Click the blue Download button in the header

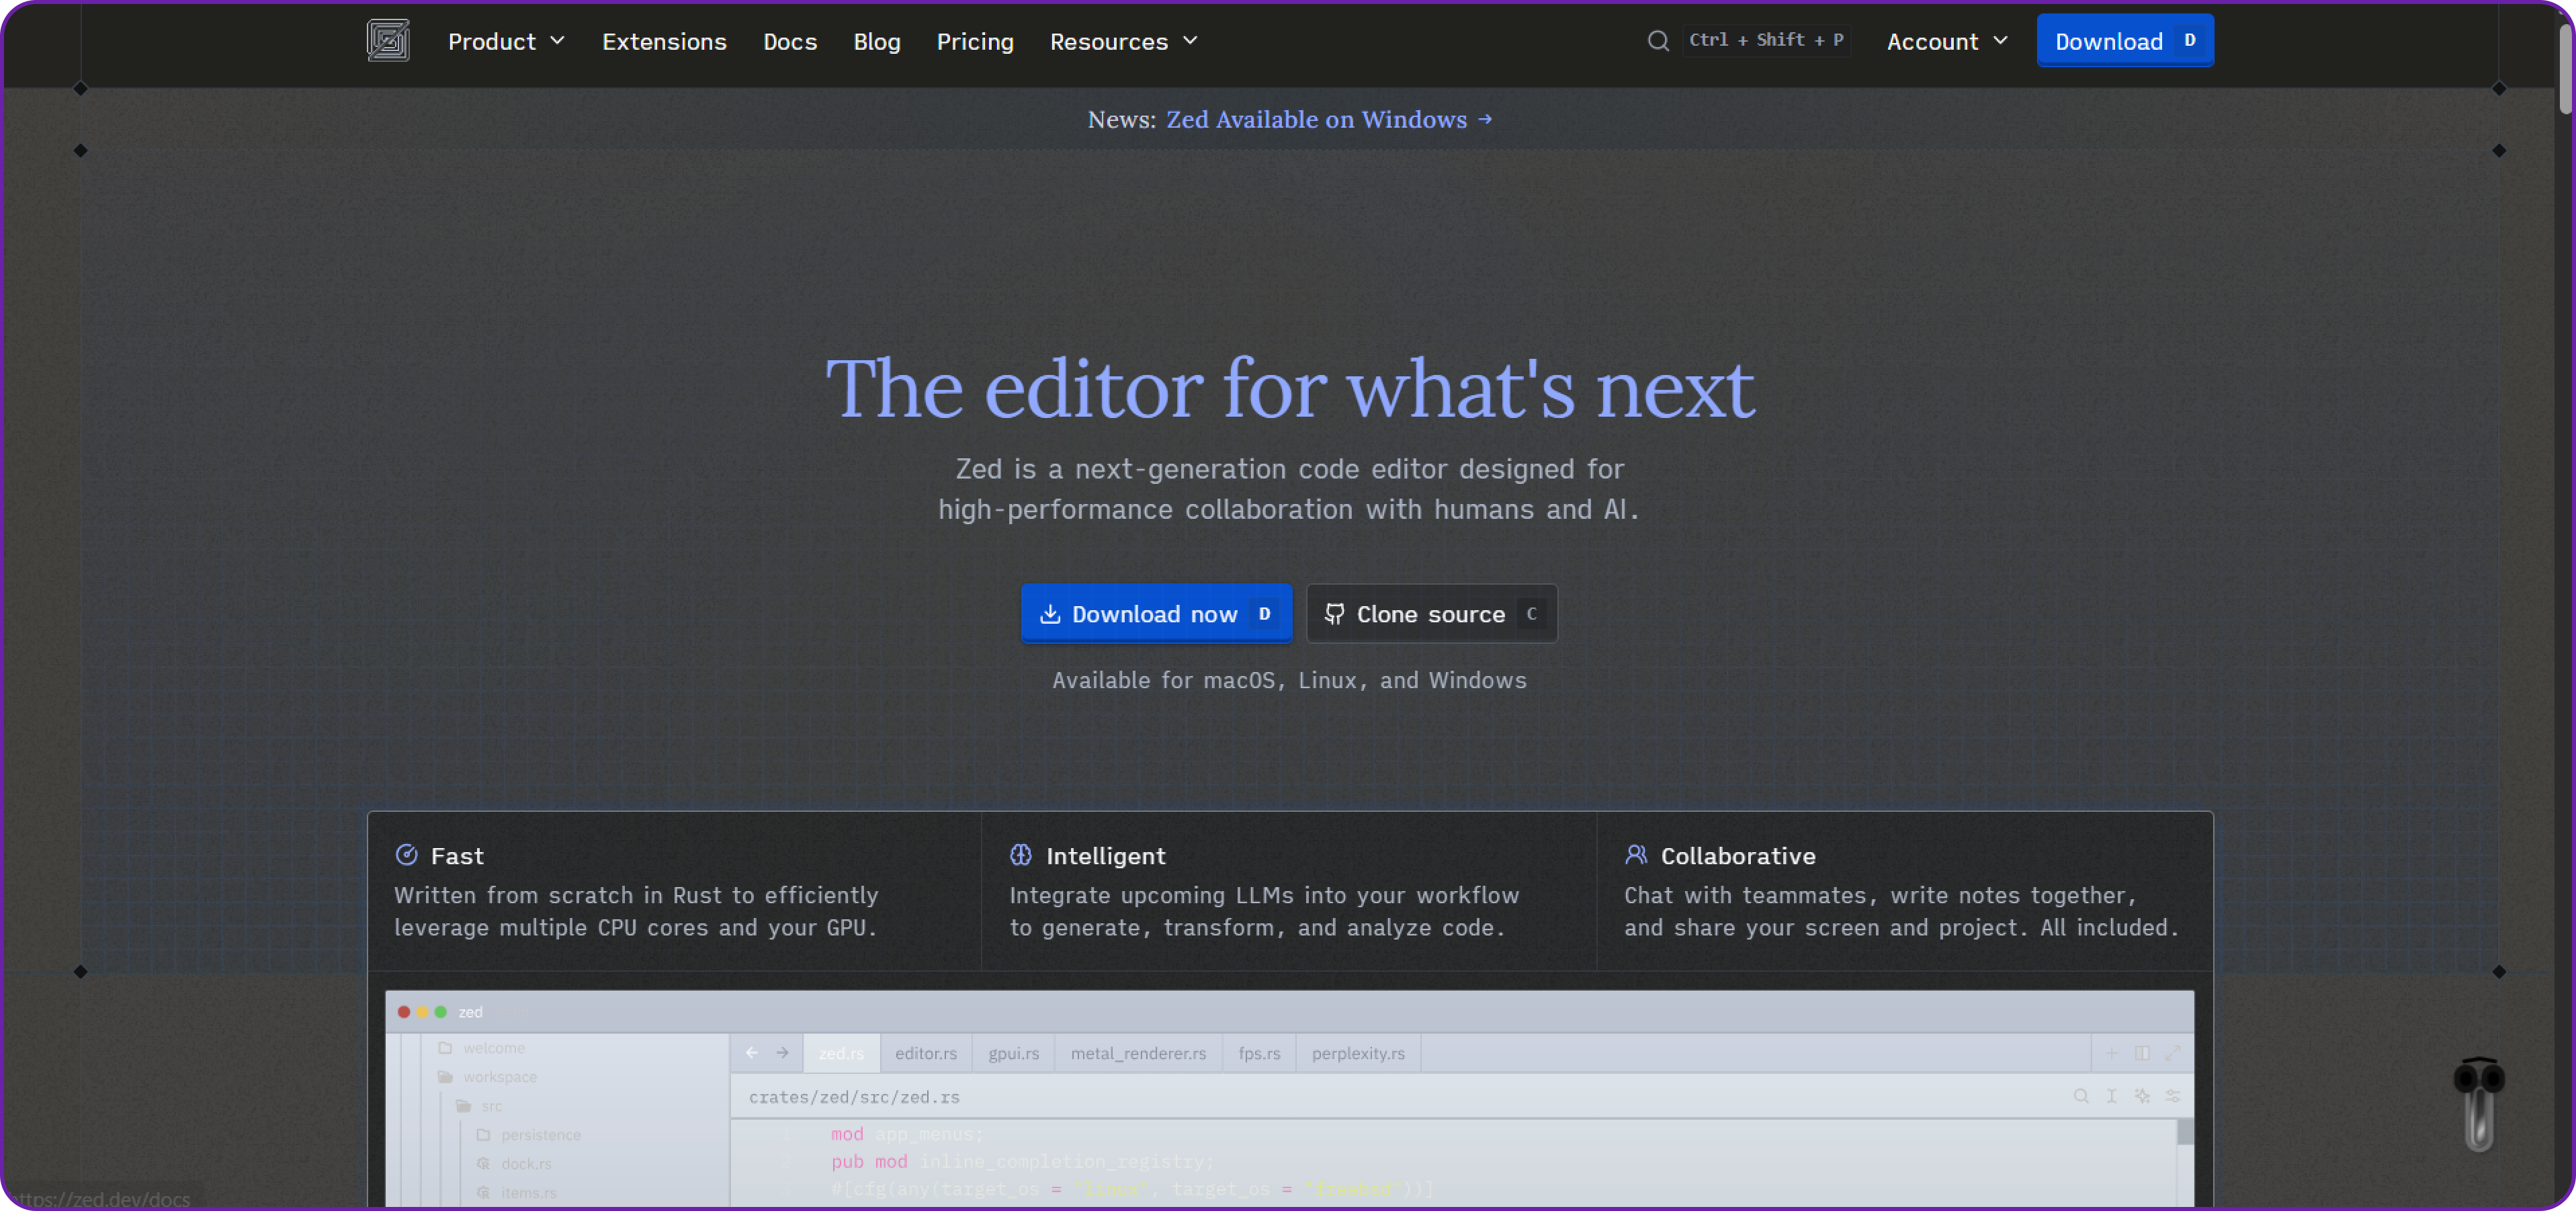click(2125, 40)
